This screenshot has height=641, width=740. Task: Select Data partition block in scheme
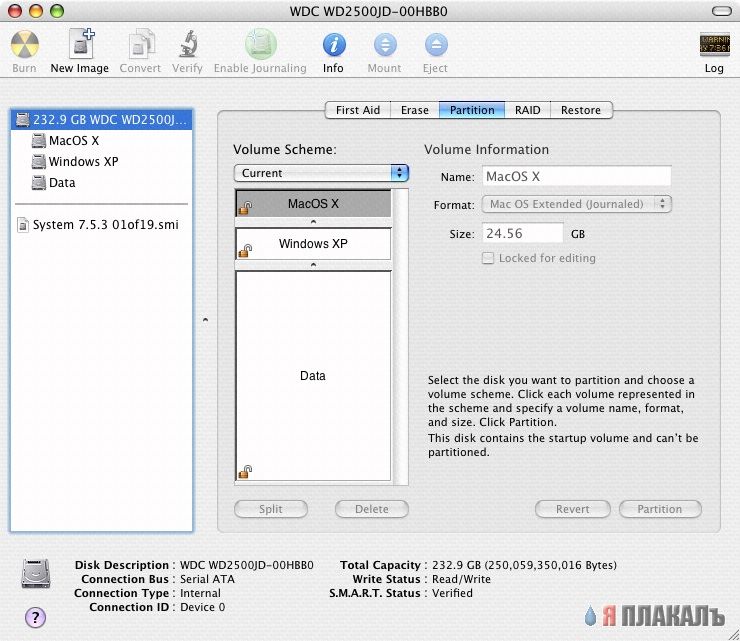(313, 376)
